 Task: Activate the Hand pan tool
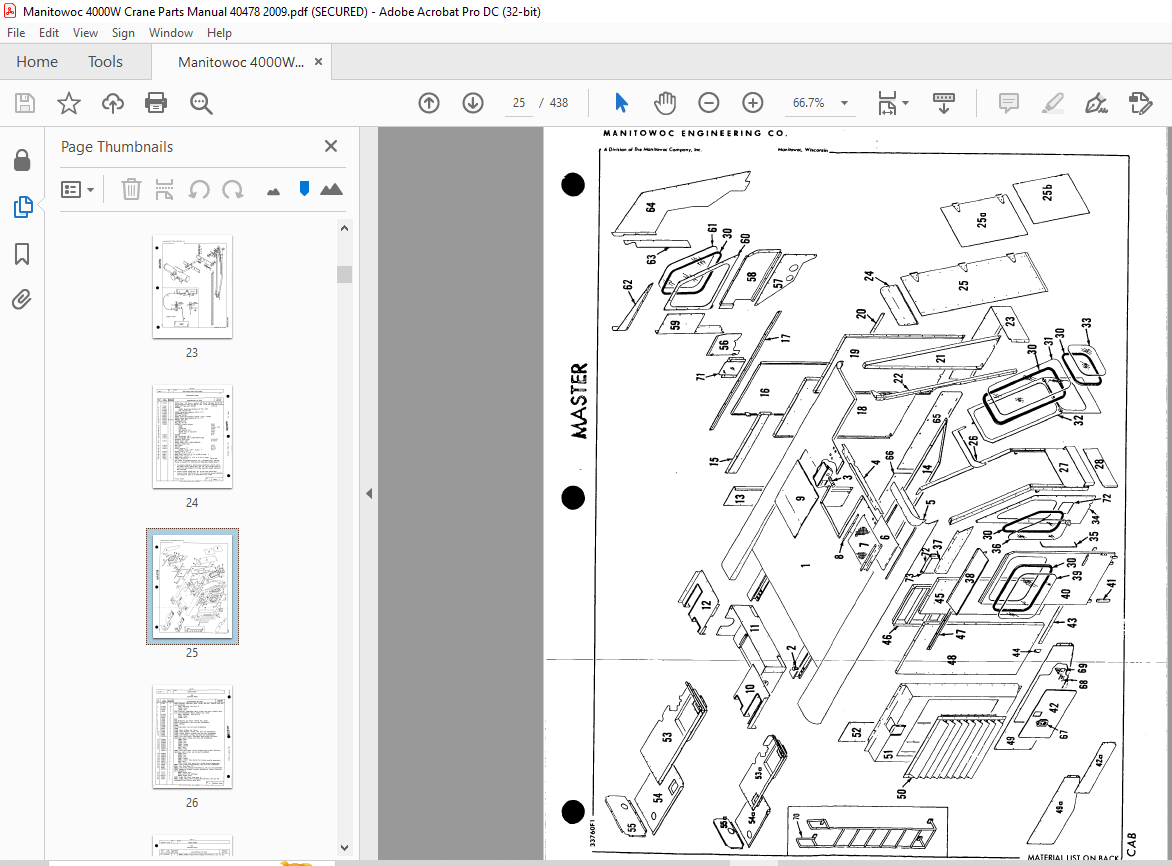coord(664,103)
